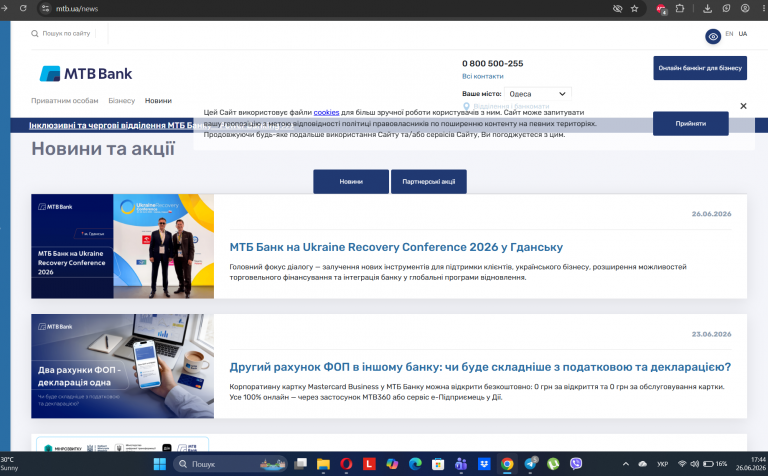Click the browser forward arrow

tap(4, 8)
